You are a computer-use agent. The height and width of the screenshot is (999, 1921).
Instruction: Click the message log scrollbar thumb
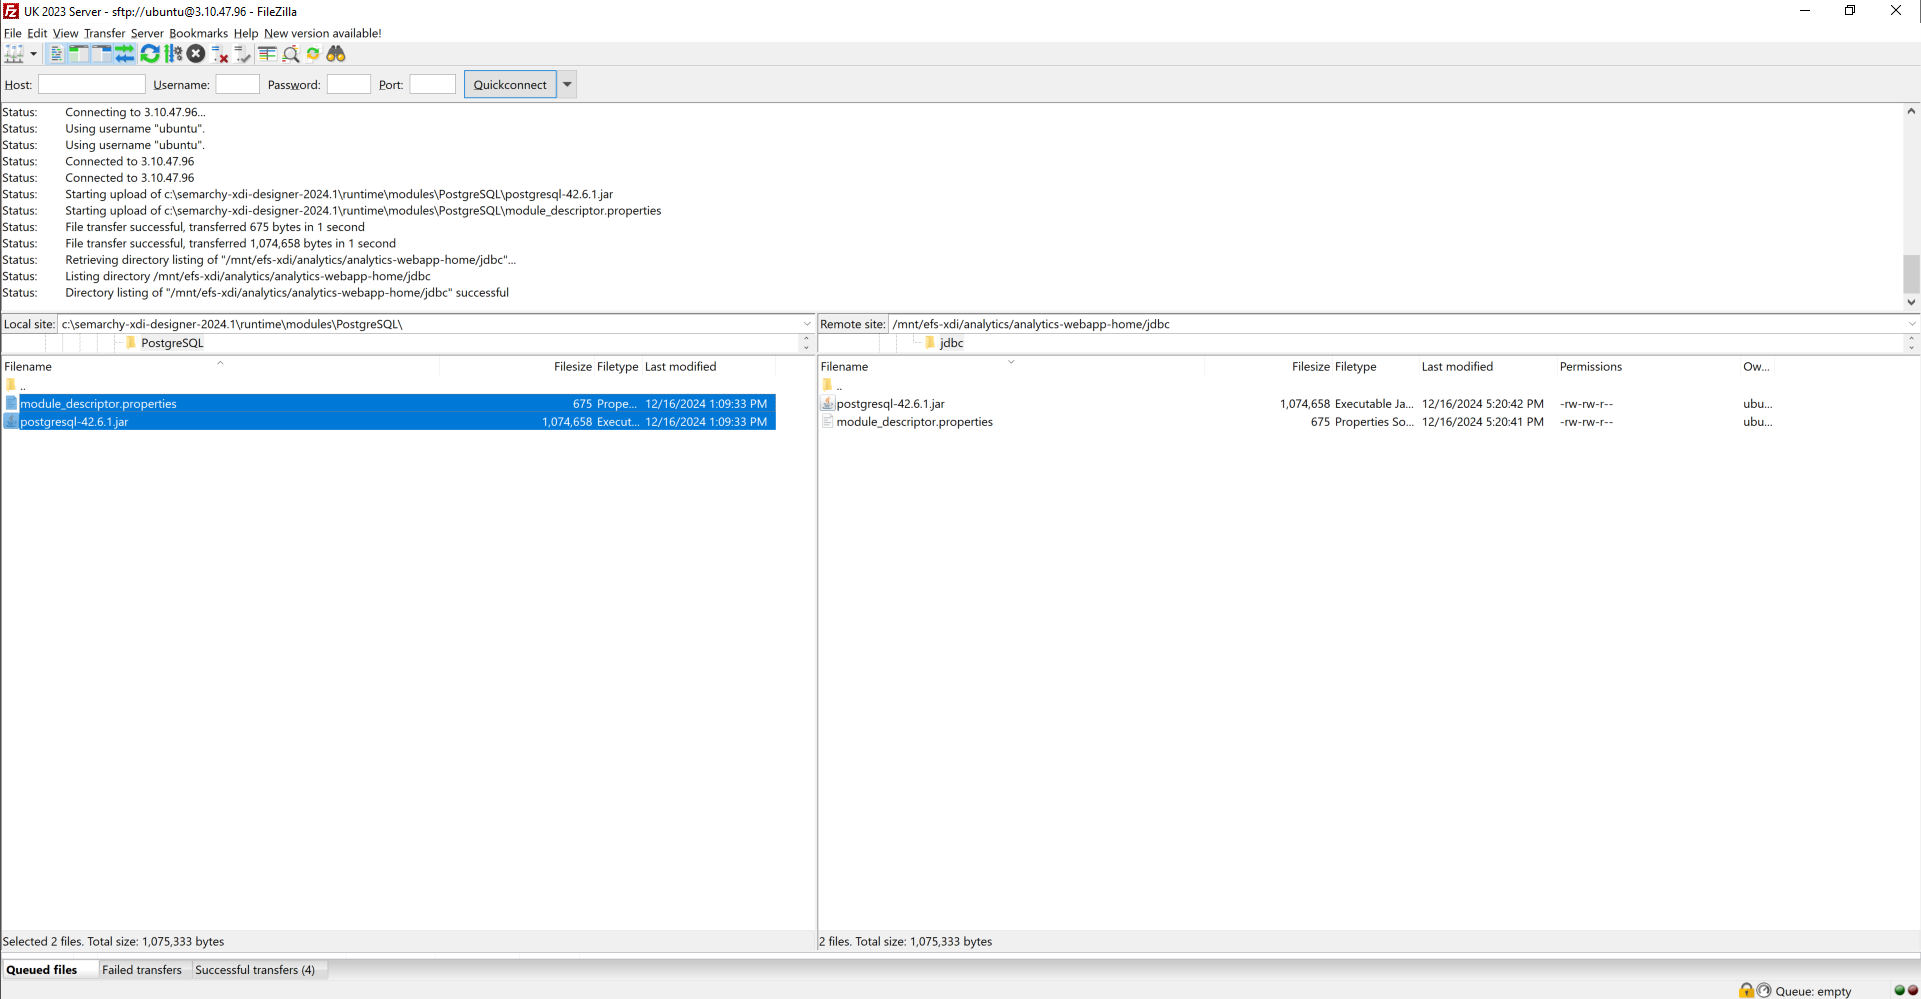click(1911, 273)
